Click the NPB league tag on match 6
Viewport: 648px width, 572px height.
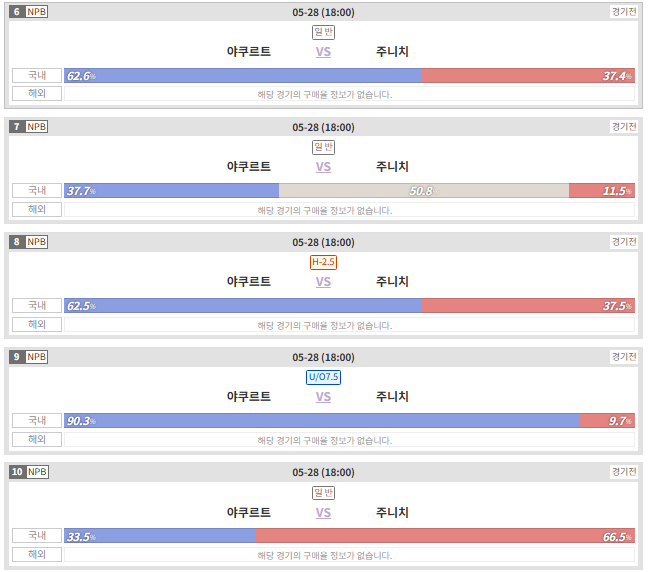[x=36, y=12]
